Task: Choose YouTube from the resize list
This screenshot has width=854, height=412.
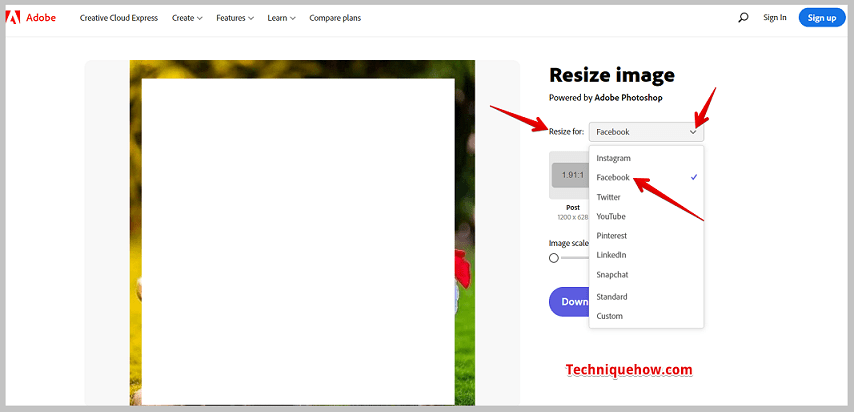Action: coord(646,216)
